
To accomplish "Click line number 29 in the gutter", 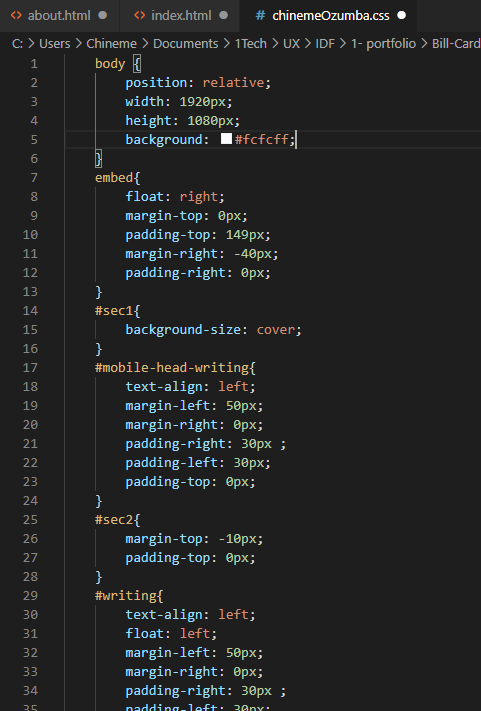I will 30,596.
